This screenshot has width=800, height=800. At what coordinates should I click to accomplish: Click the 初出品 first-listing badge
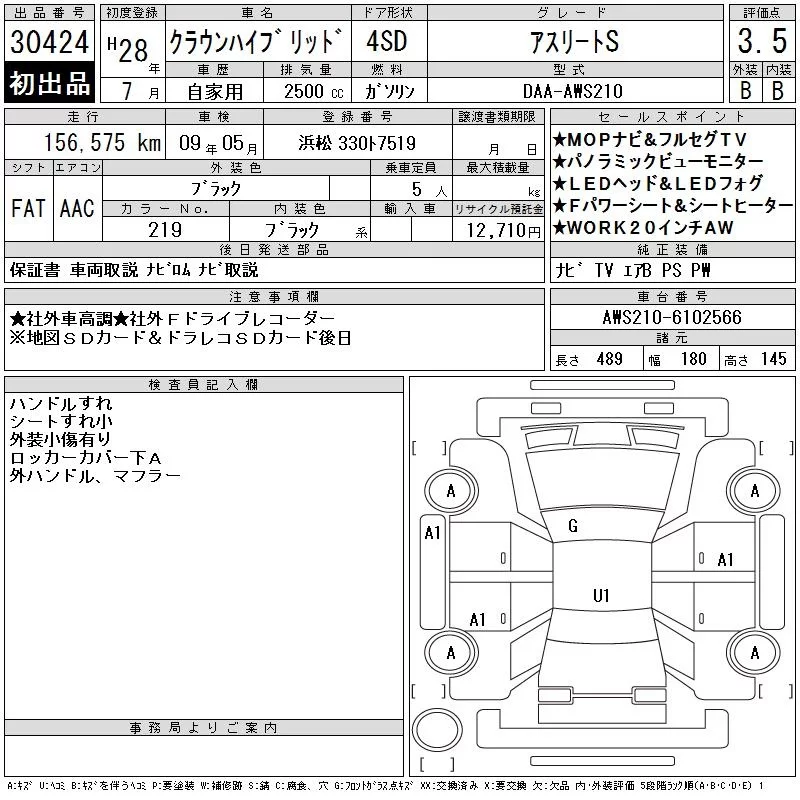click(49, 83)
